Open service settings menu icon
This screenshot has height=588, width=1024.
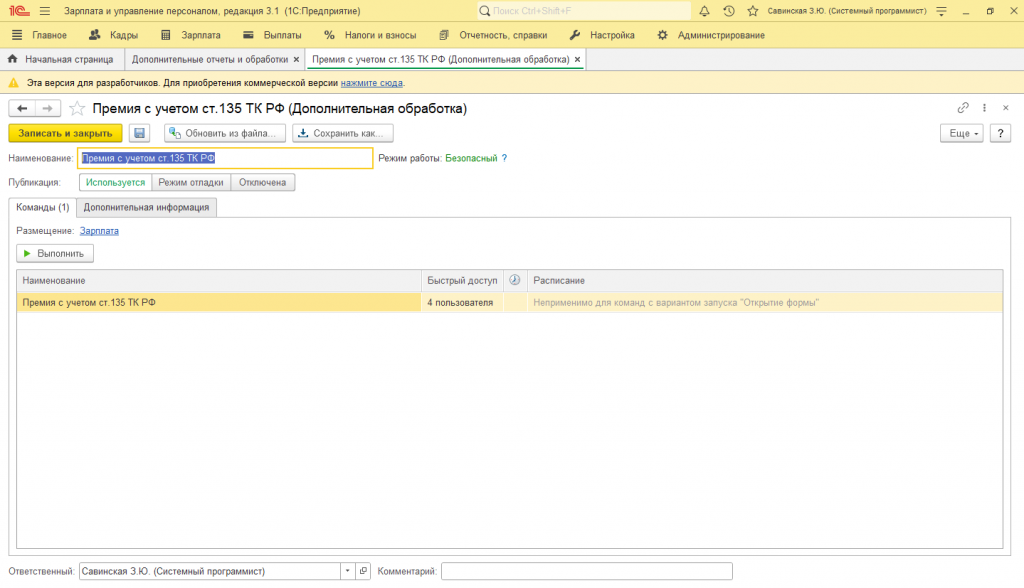pos(941,11)
